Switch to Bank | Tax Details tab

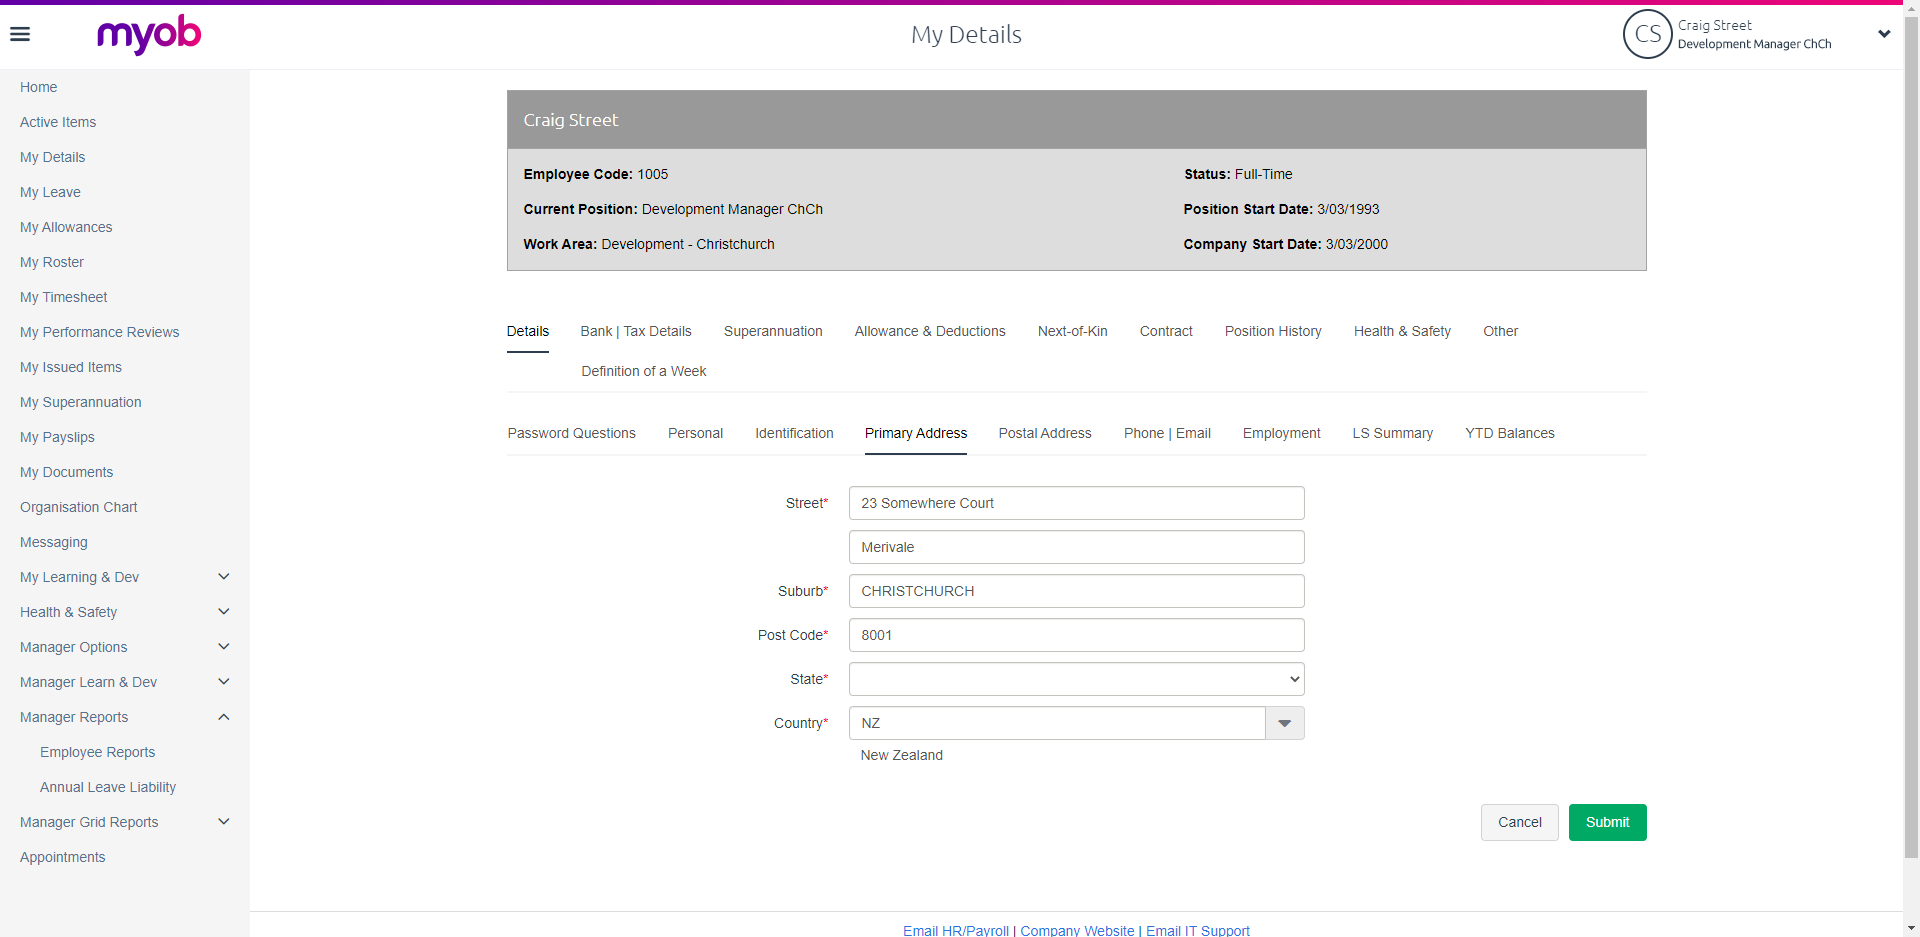[x=636, y=331]
